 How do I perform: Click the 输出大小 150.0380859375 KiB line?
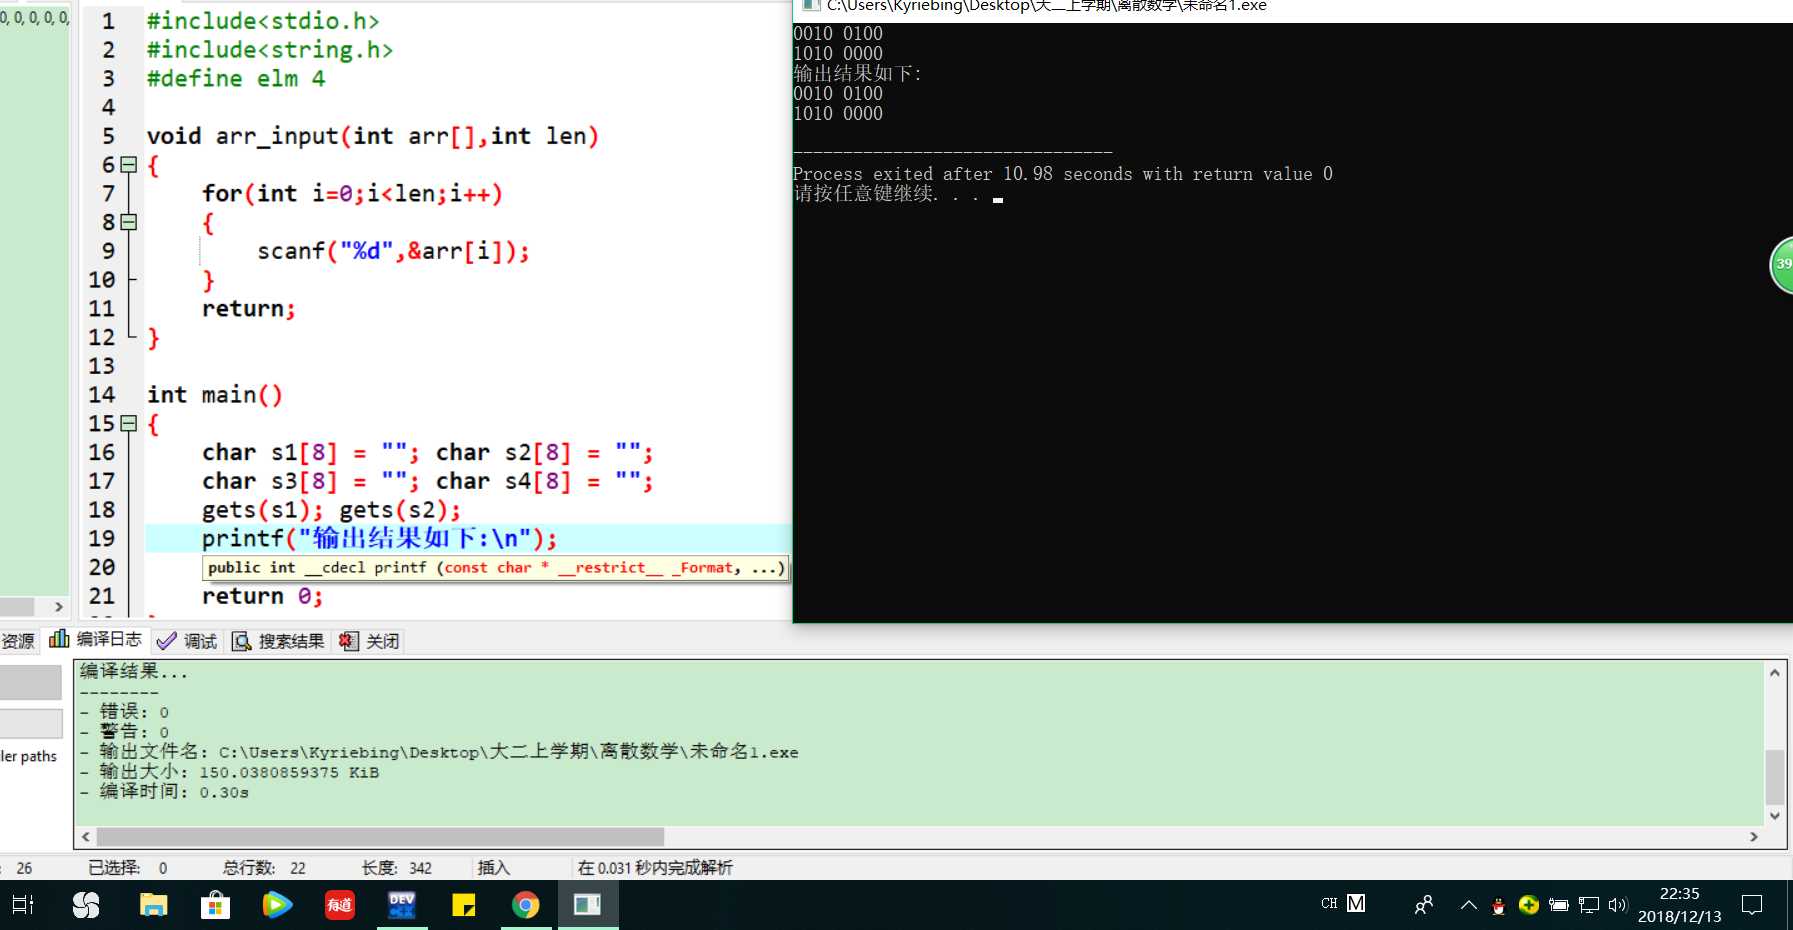pyautogui.click(x=229, y=772)
